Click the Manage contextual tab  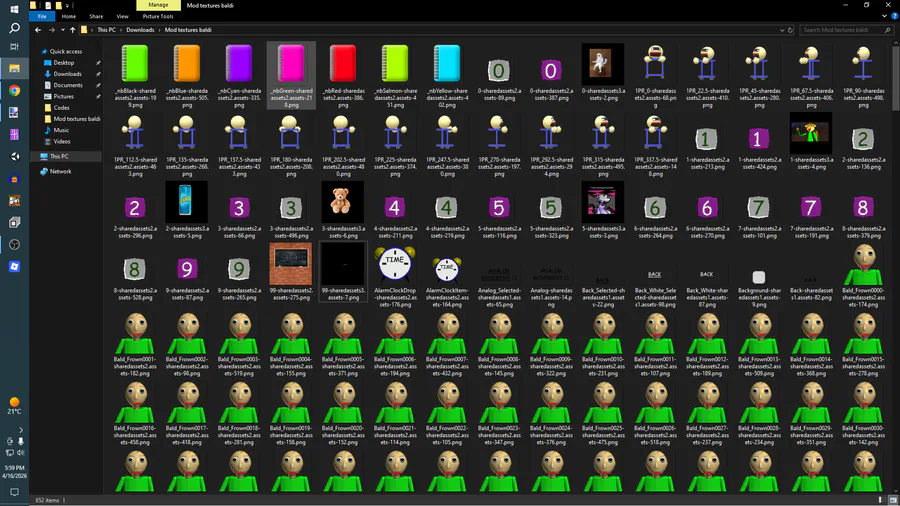[158, 5]
